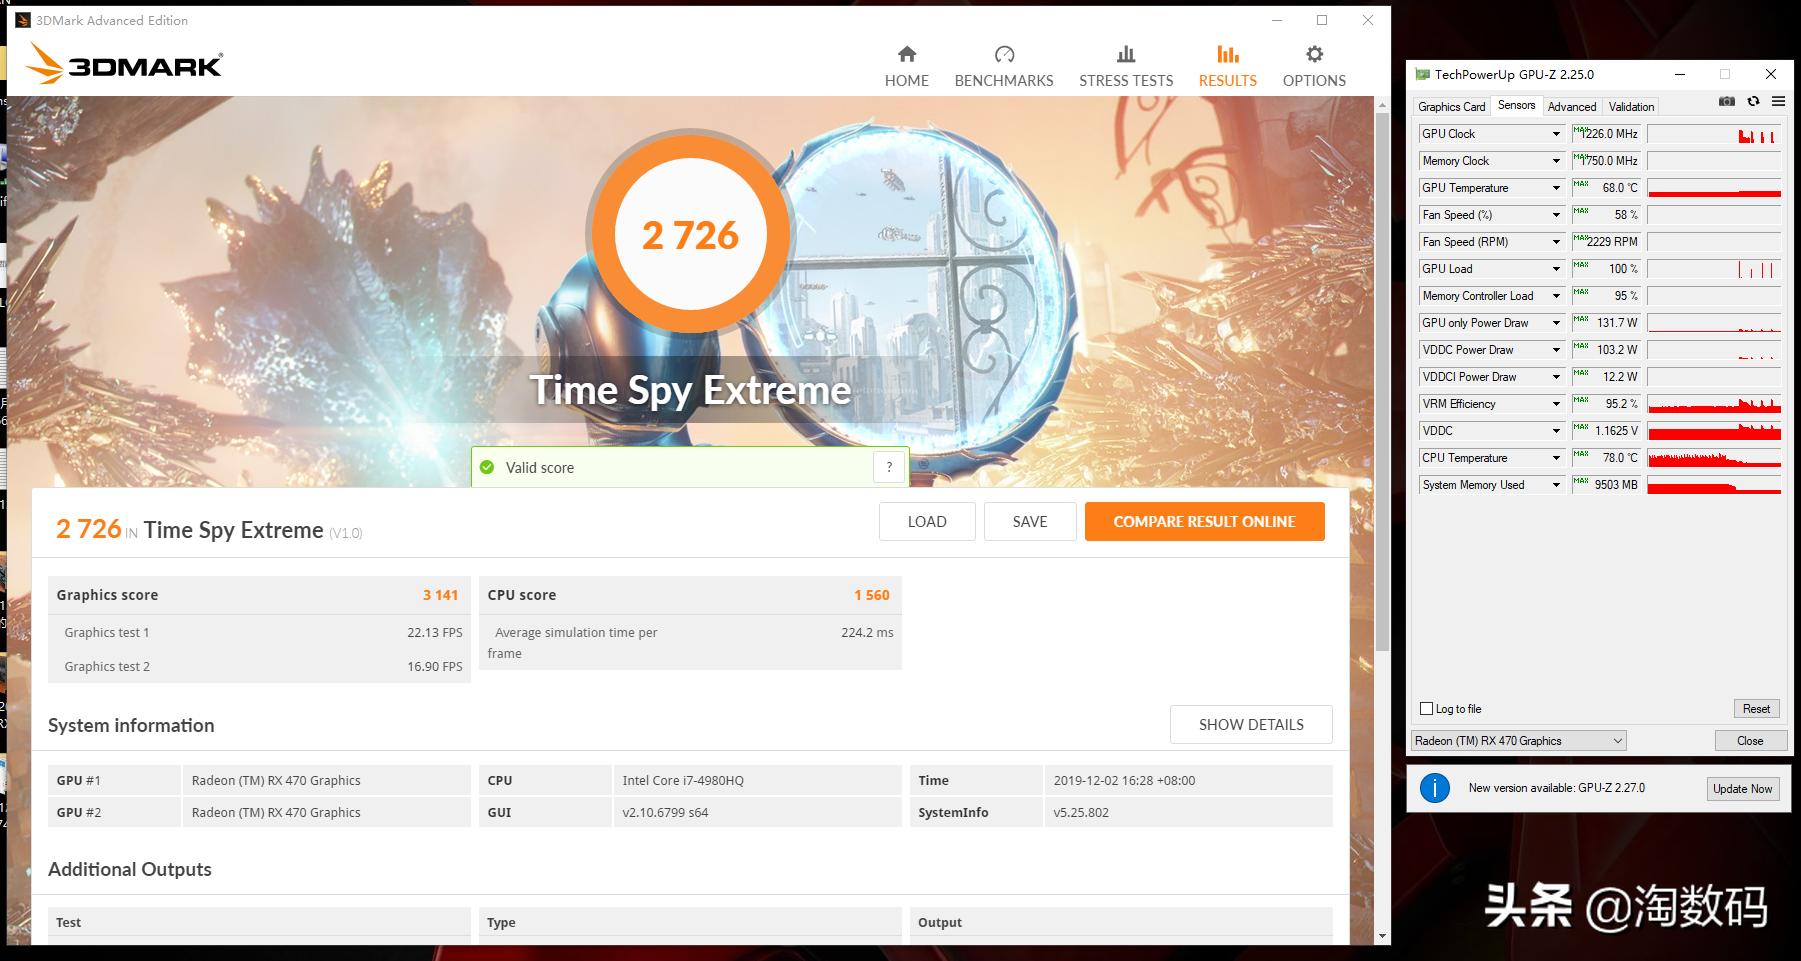Viewport: 1801px width, 961px height.
Task: Click Update Now for GPU-Z 2.27.0
Action: [x=1743, y=788]
